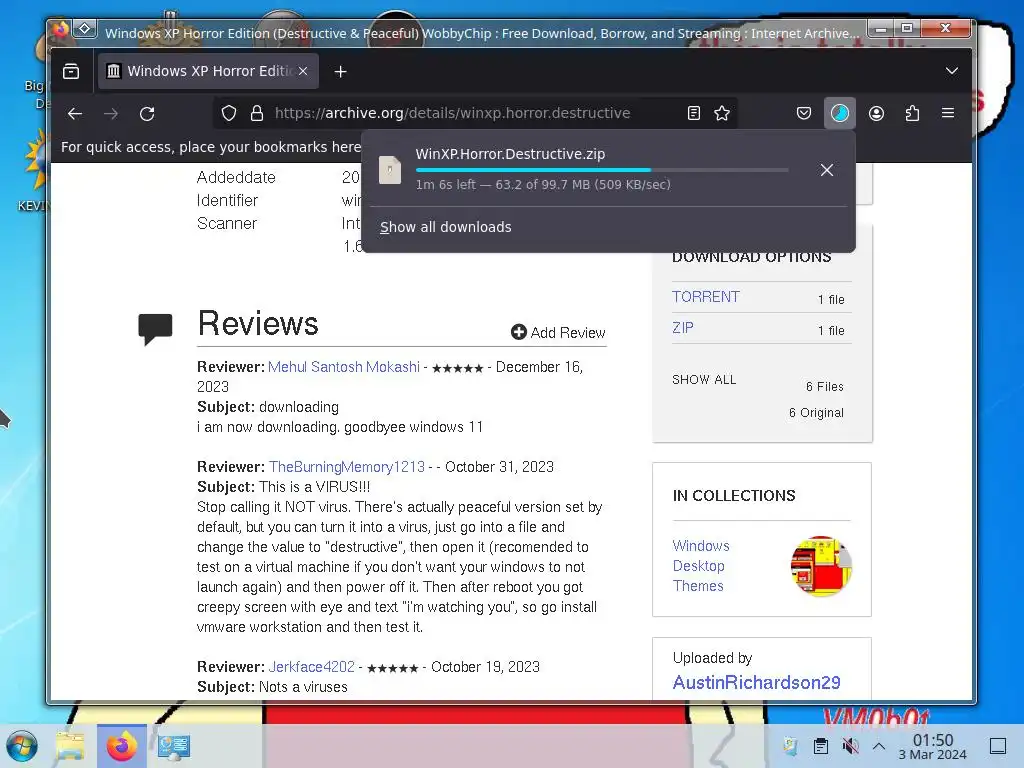Image resolution: width=1024 pixels, height=768 pixels.
Task: Select the Windows XP Horror Edition tab
Action: pos(208,71)
